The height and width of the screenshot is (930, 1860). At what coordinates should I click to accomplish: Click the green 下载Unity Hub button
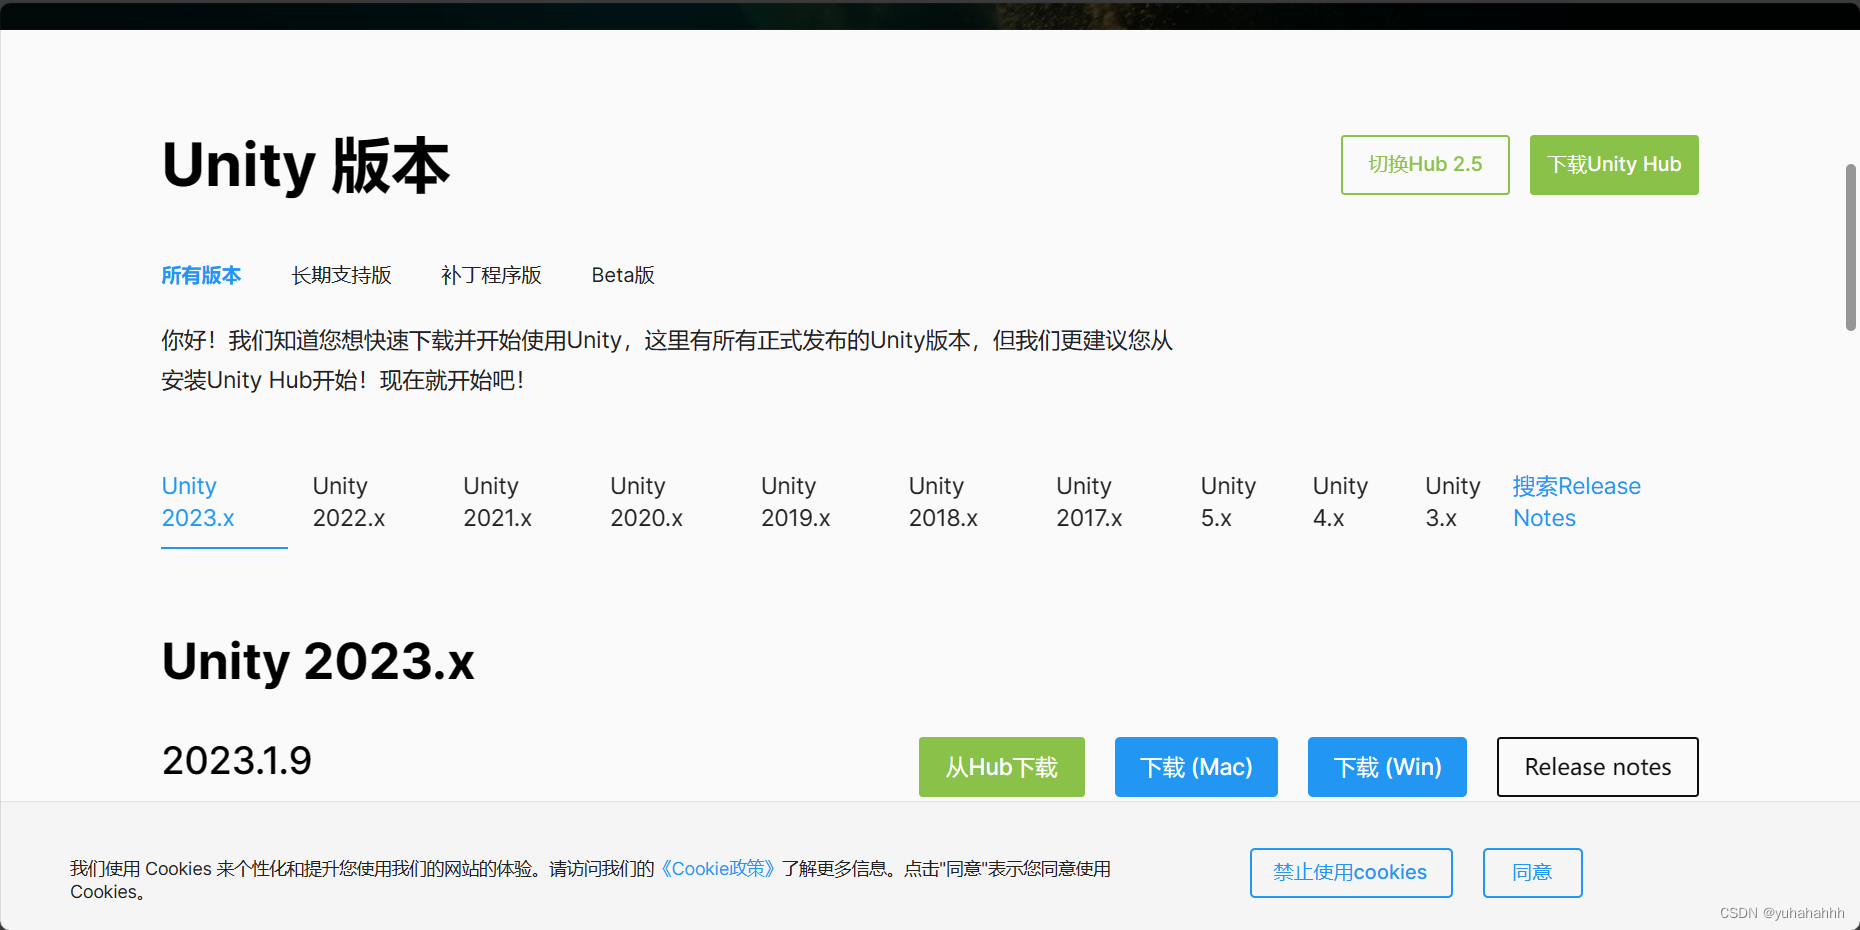click(x=1614, y=165)
